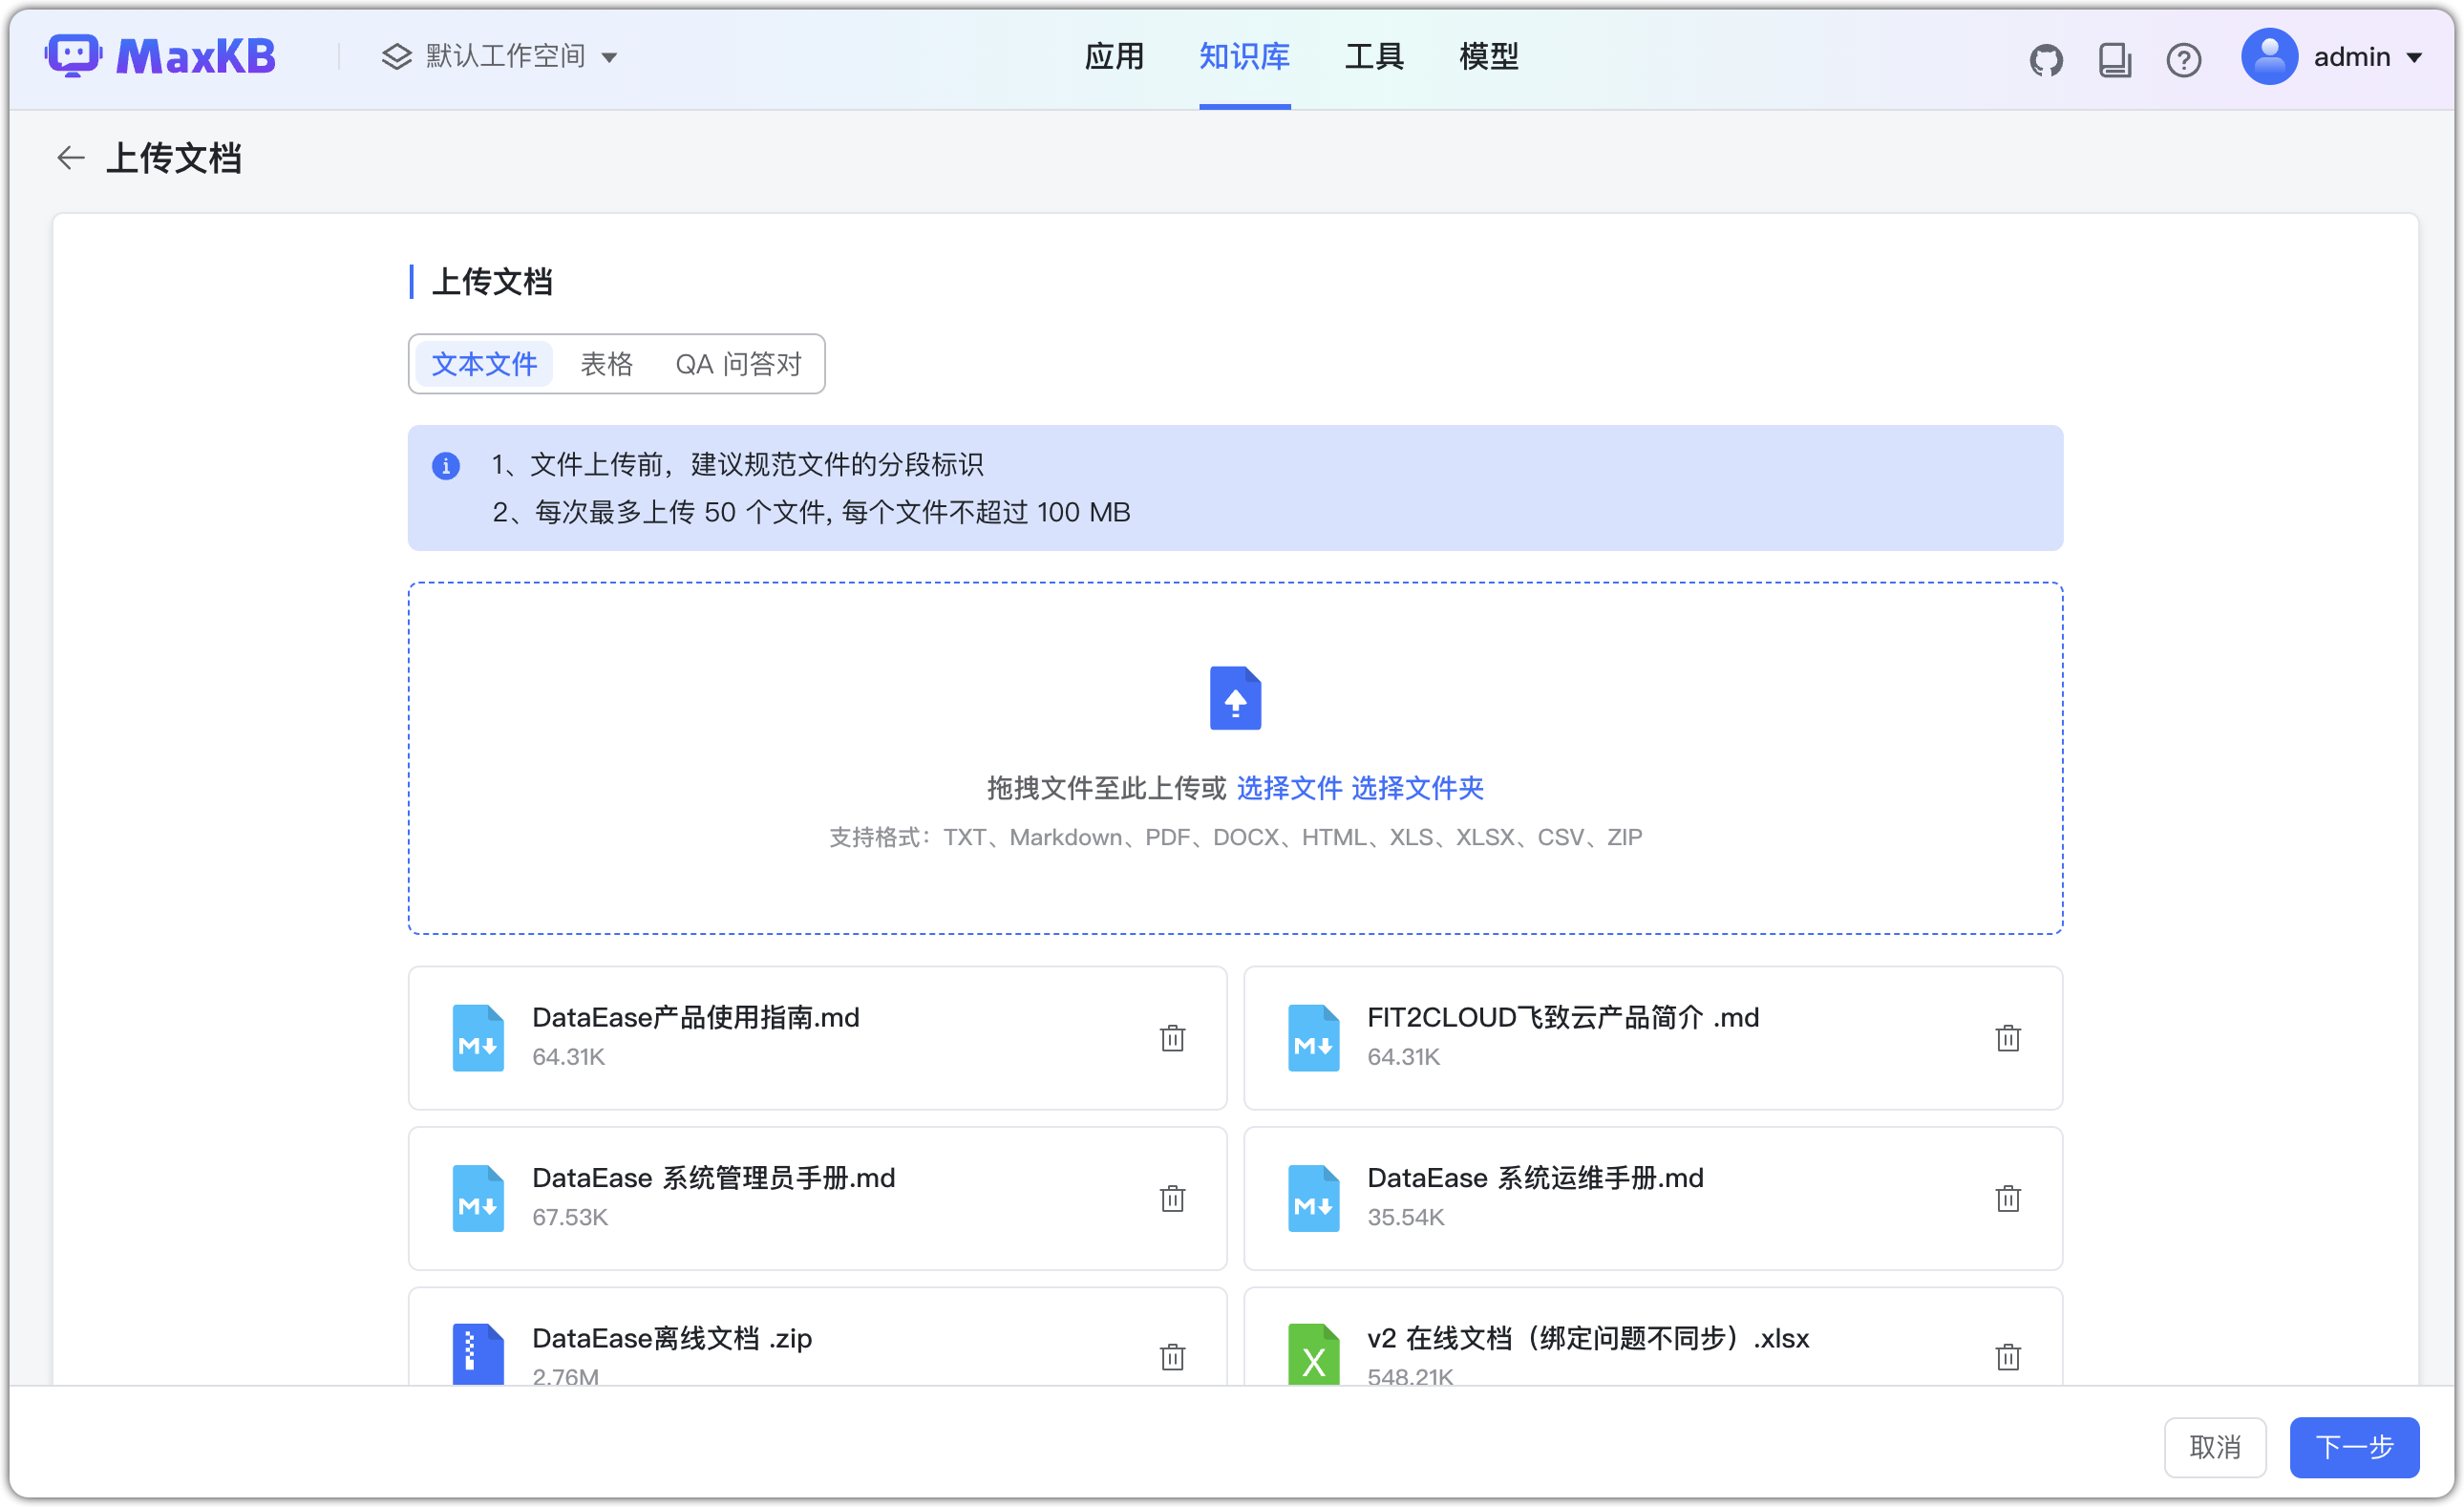Click markdown icon of 系统运维手册.md
This screenshot has height=1507, width=2464.
(1313, 1197)
